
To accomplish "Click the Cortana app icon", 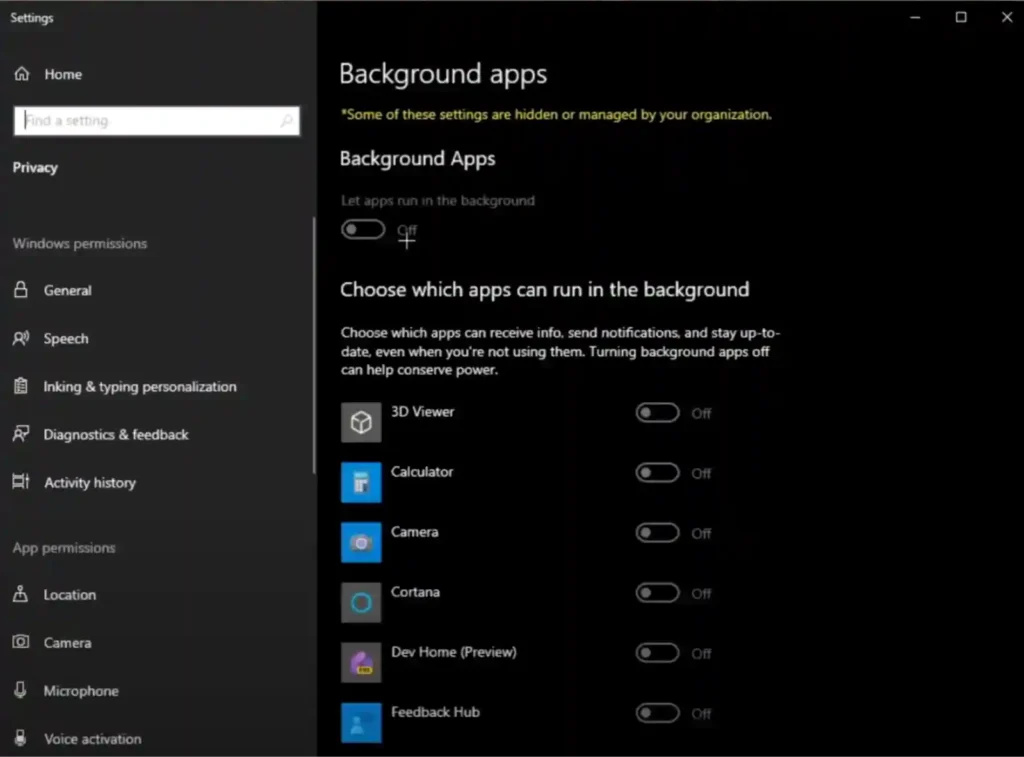I will pyautogui.click(x=361, y=603).
